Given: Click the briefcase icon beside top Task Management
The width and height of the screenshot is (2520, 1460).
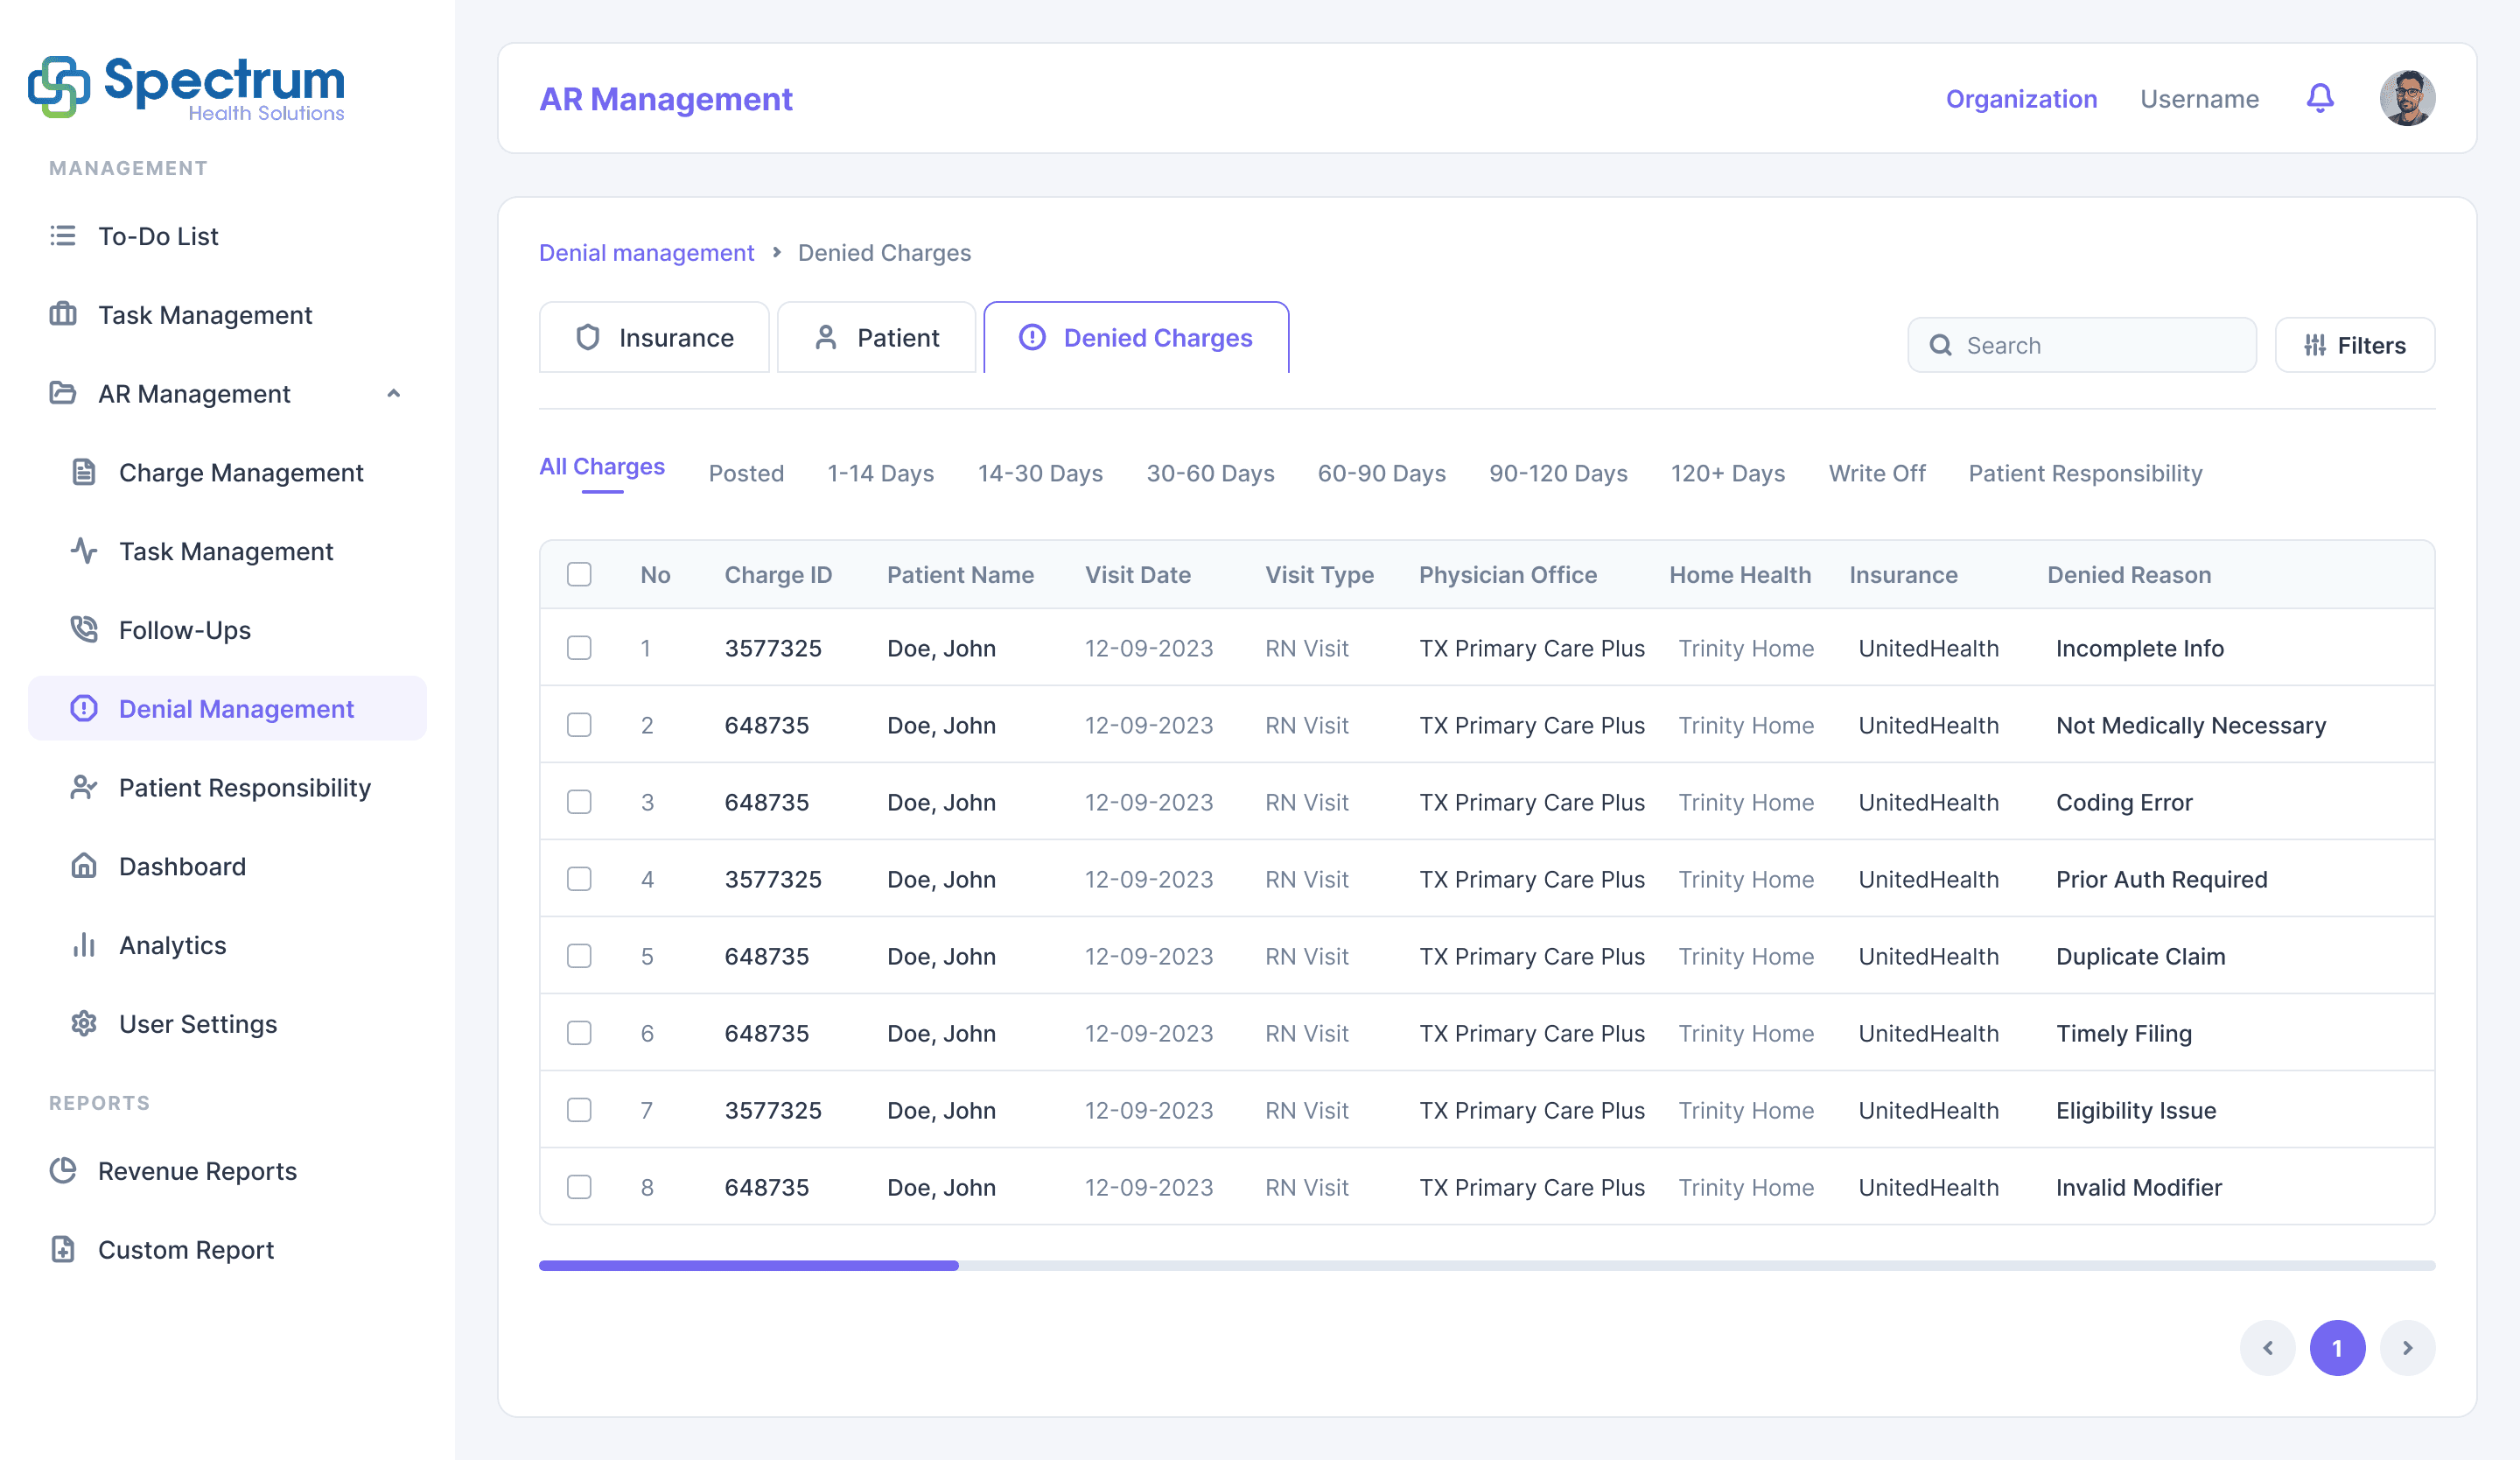Looking at the screenshot, I should [63, 314].
